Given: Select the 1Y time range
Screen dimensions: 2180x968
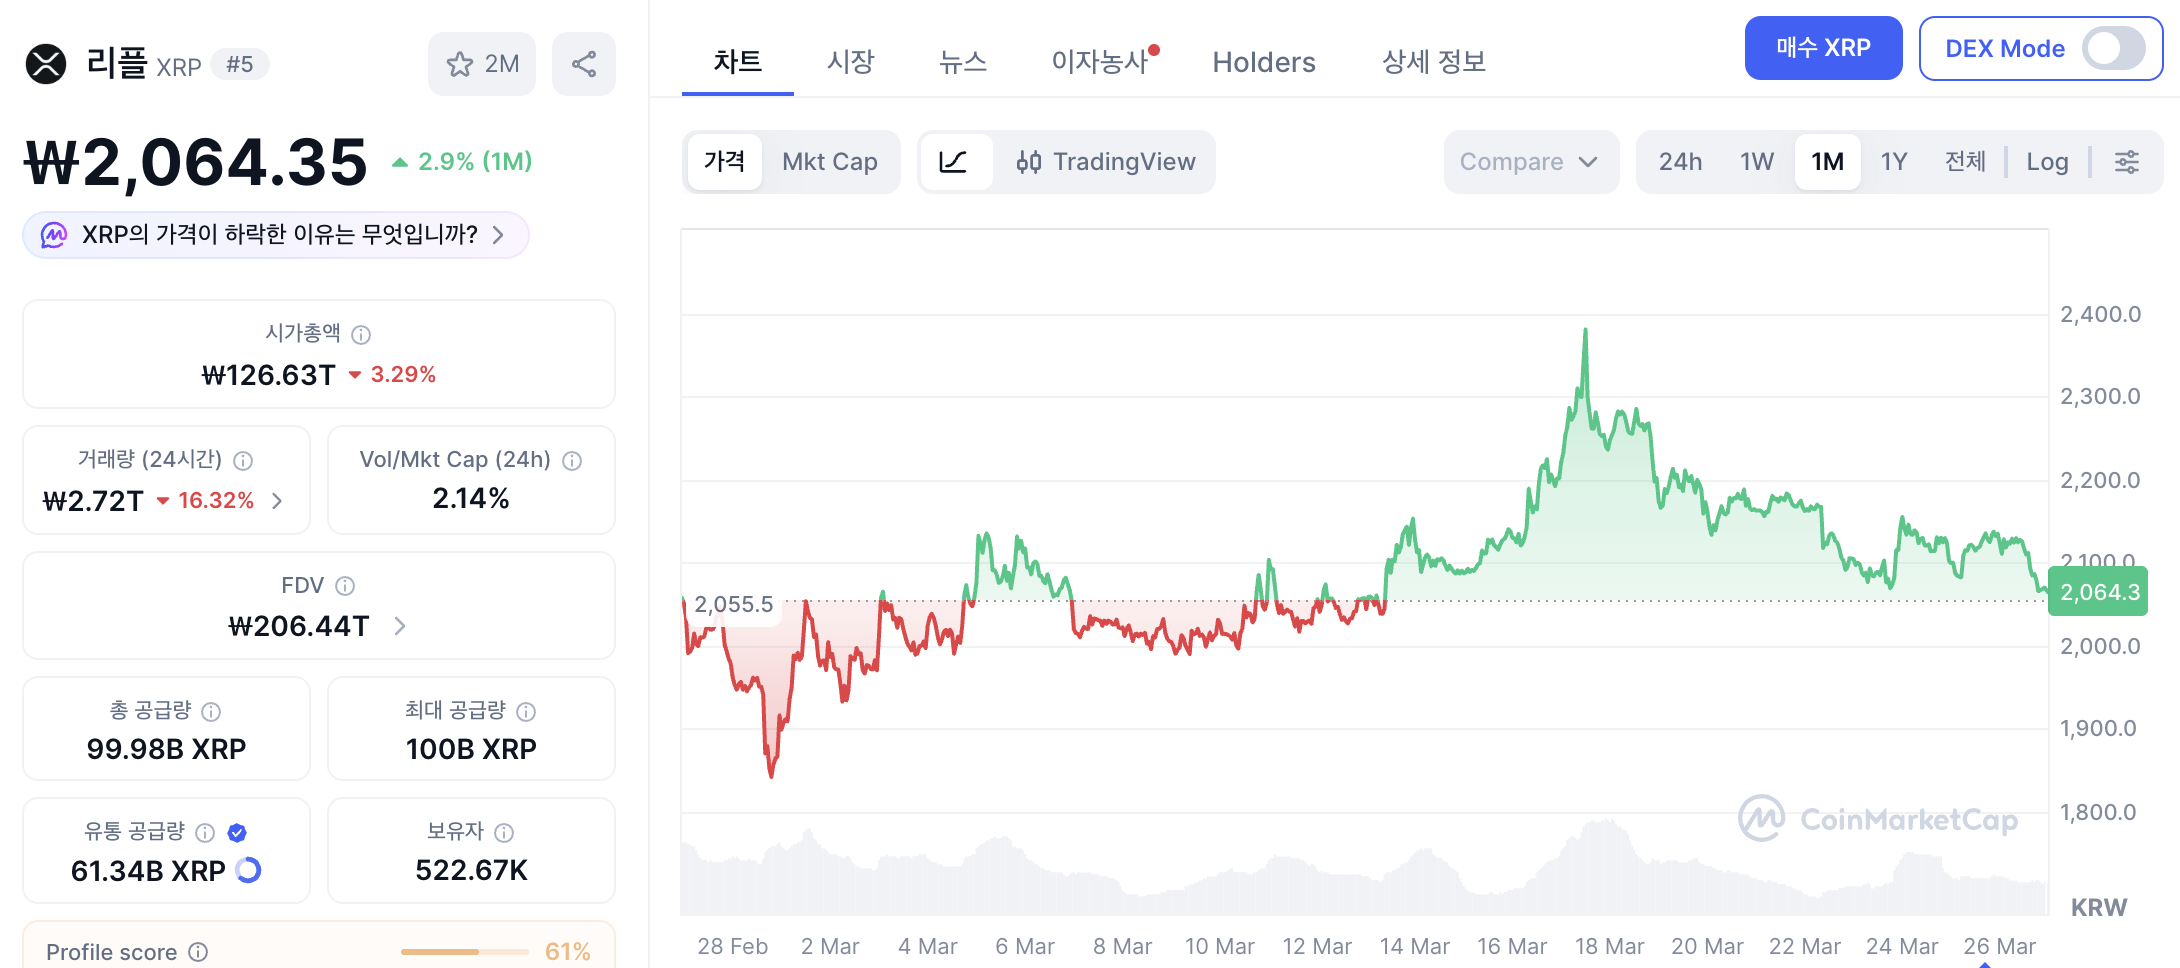Looking at the screenshot, I should click(x=1894, y=162).
